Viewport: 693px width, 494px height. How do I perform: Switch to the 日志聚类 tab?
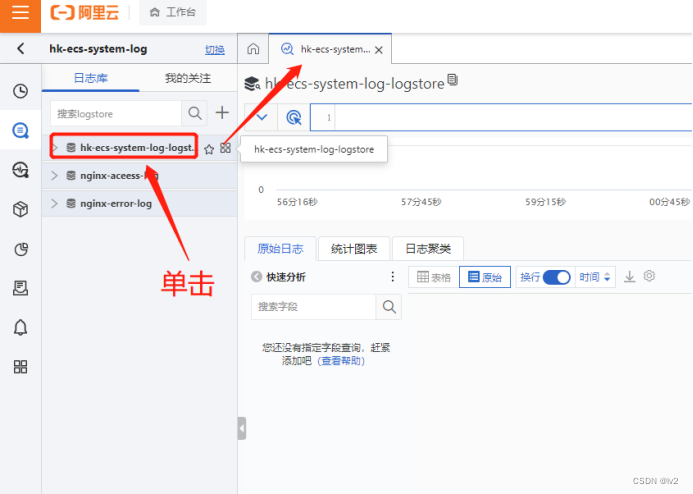(428, 249)
